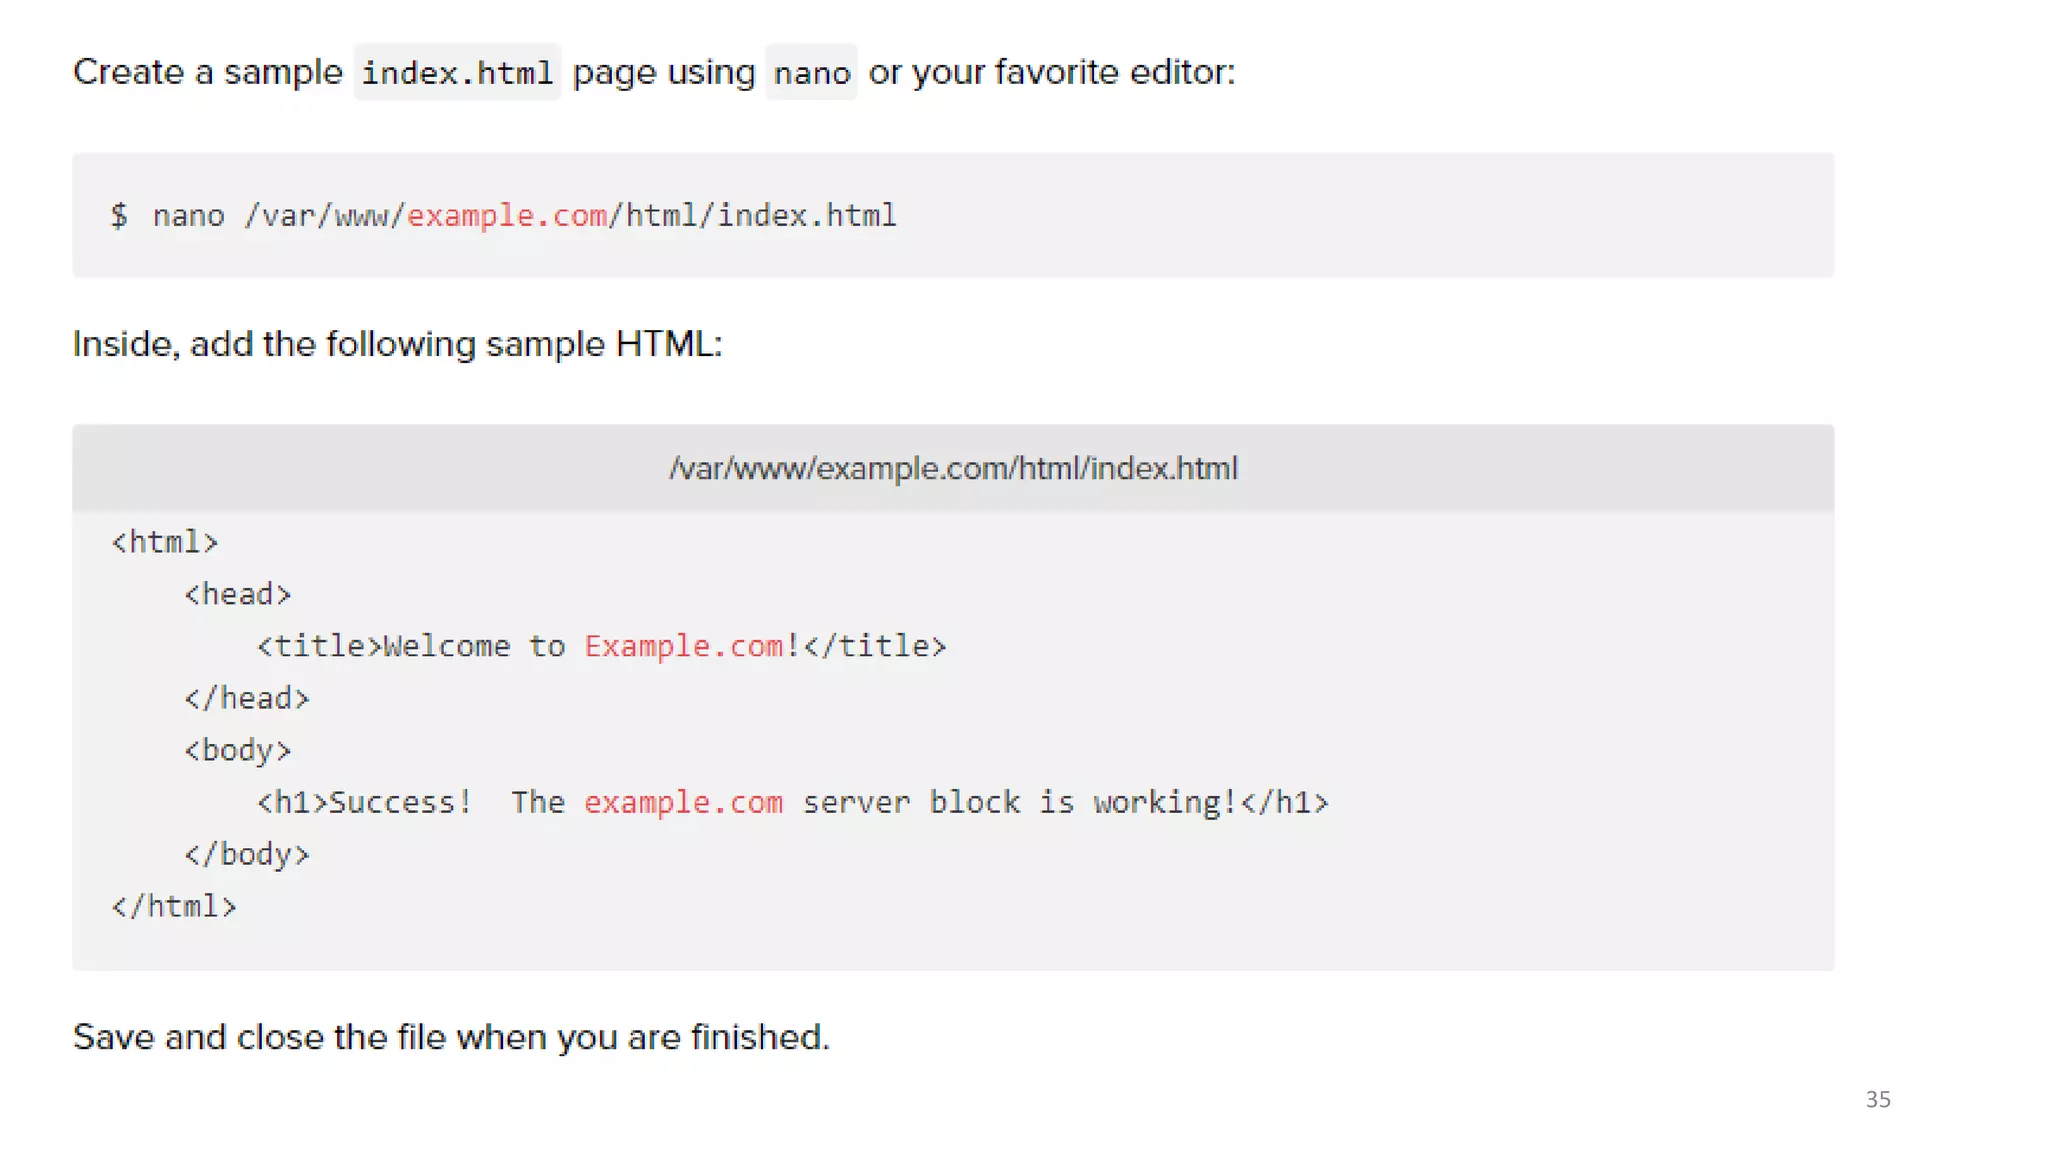Click red Example.com in the title line
This screenshot has width=2048, height=1152.
[684, 646]
